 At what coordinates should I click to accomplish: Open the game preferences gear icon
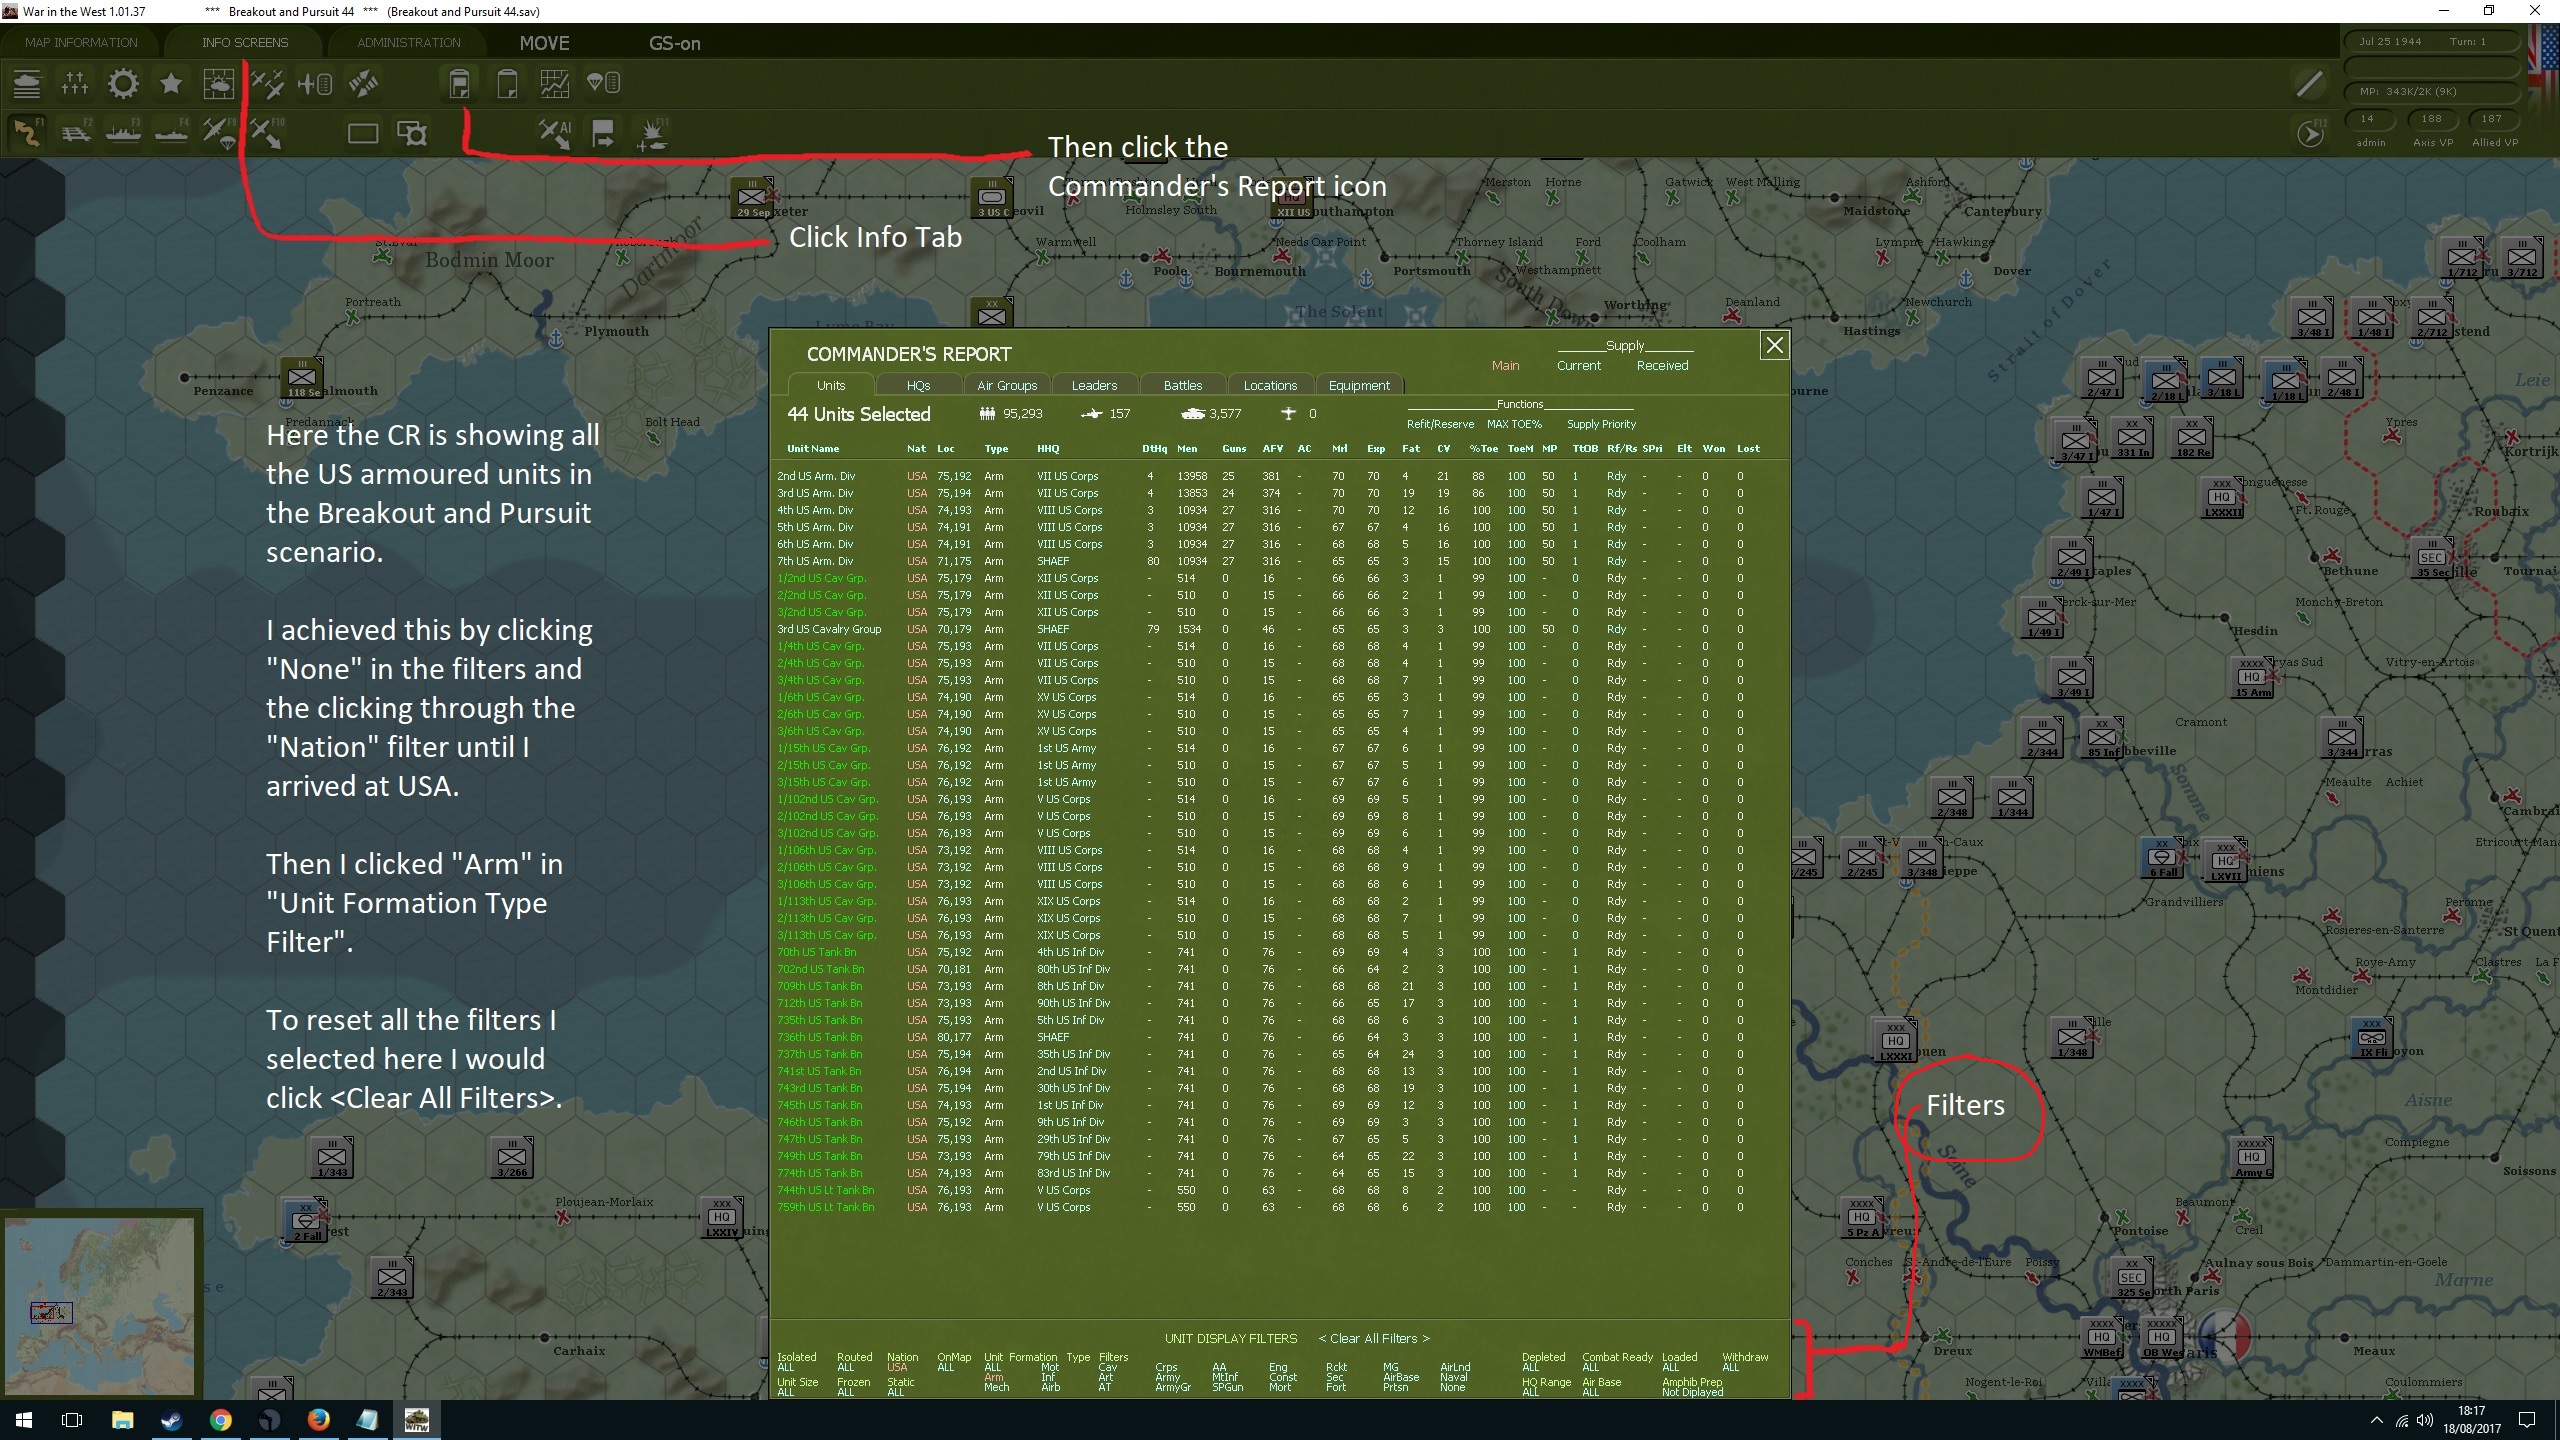pyautogui.click(x=122, y=84)
